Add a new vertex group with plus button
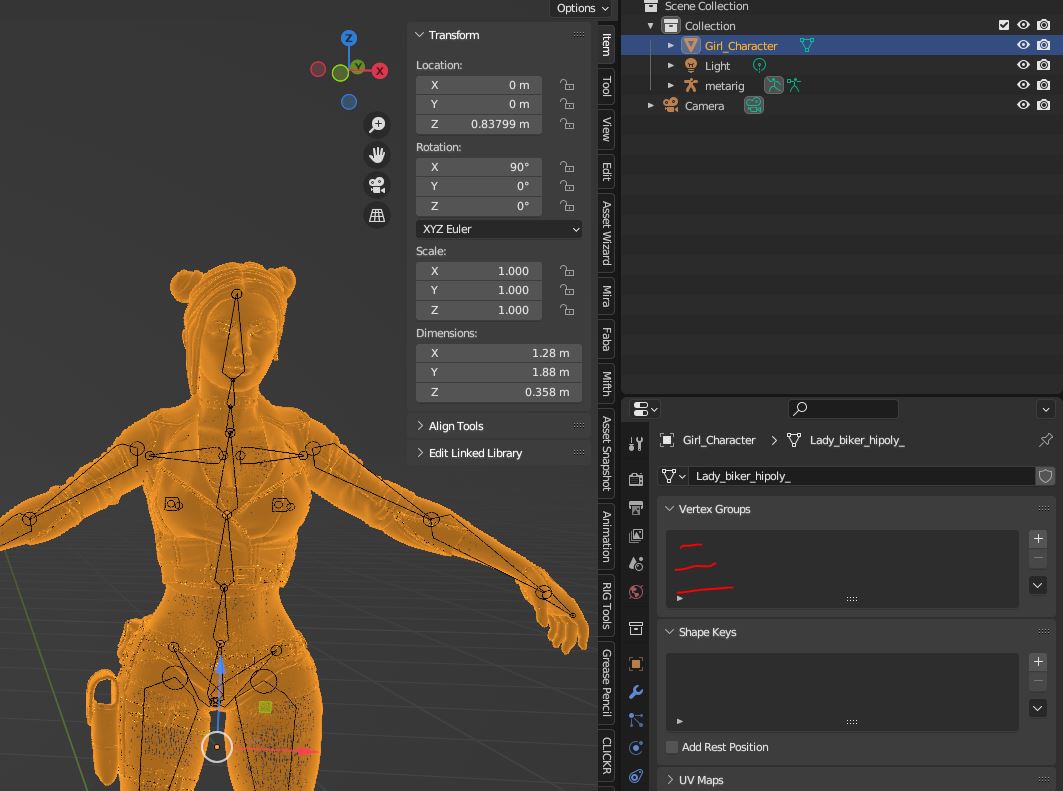The height and width of the screenshot is (791, 1063). pyautogui.click(x=1037, y=538)
